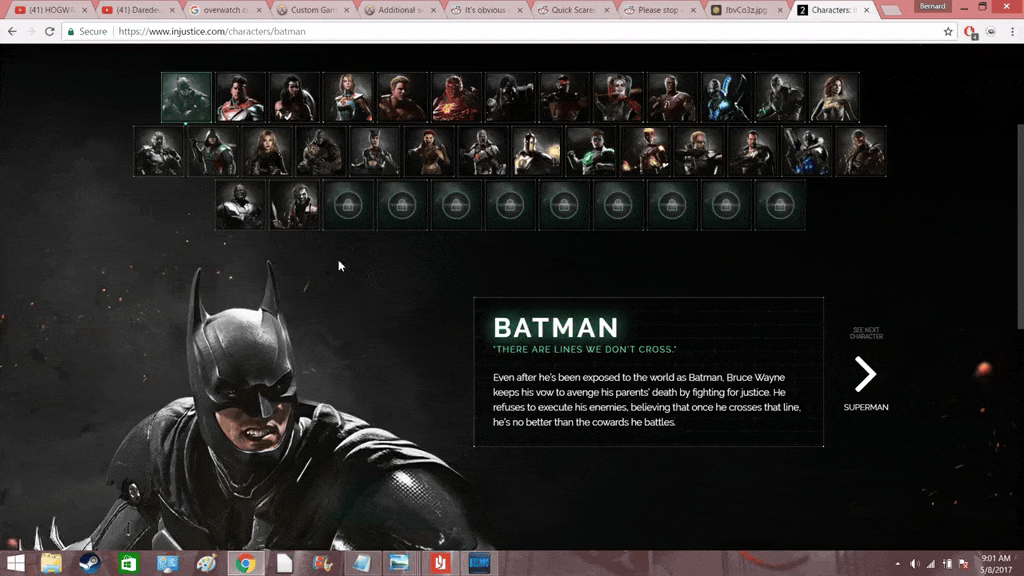Viewport: 1024px width, 576px height.
Task: Choose the Supergirl character portrait
Action: click(x=348, y=97)
